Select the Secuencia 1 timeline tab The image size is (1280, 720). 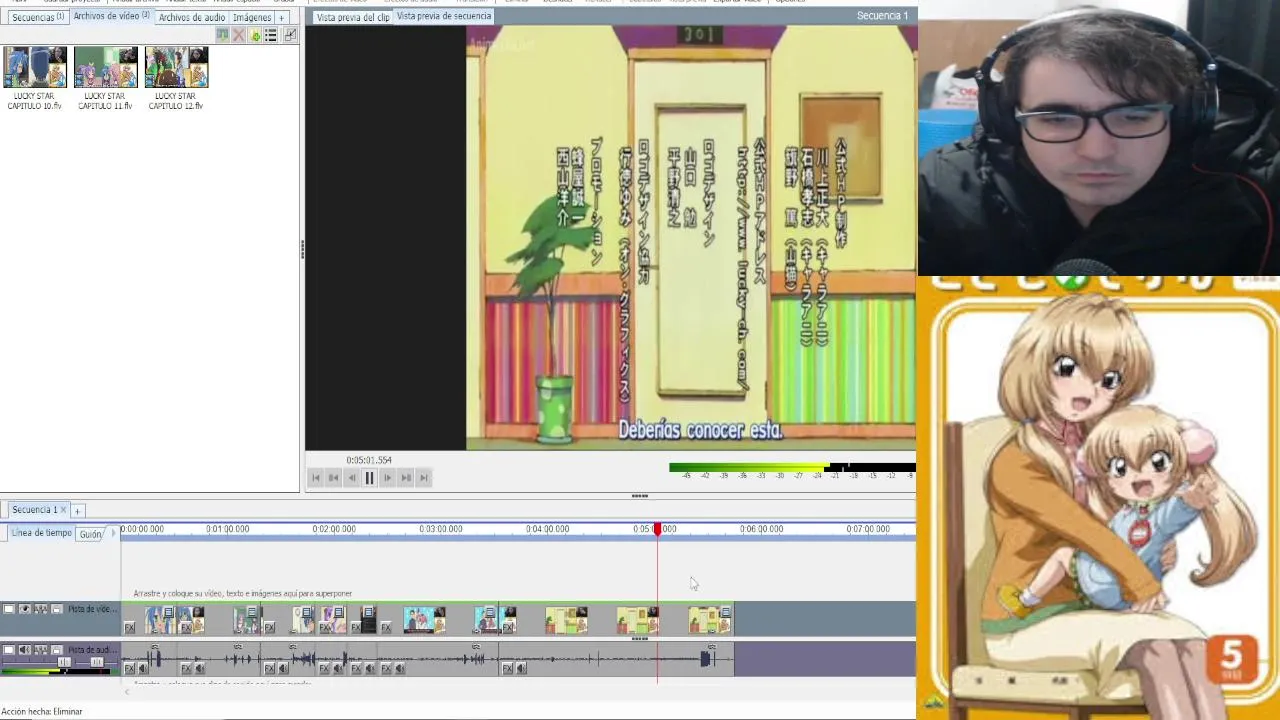point(34,510)
